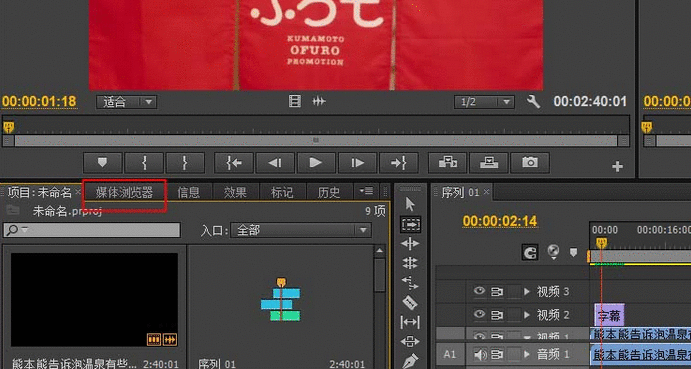Click the Mark Out button

point(185,163)
